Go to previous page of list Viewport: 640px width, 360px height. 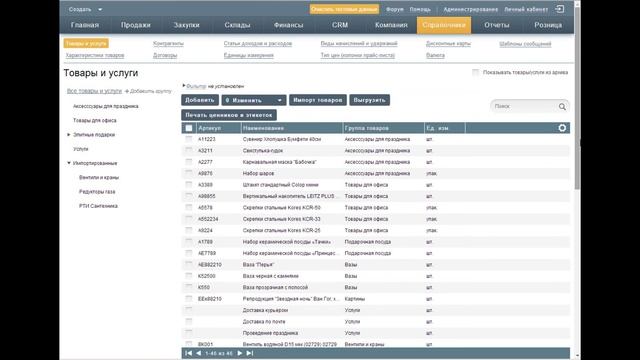pos(199,353)
